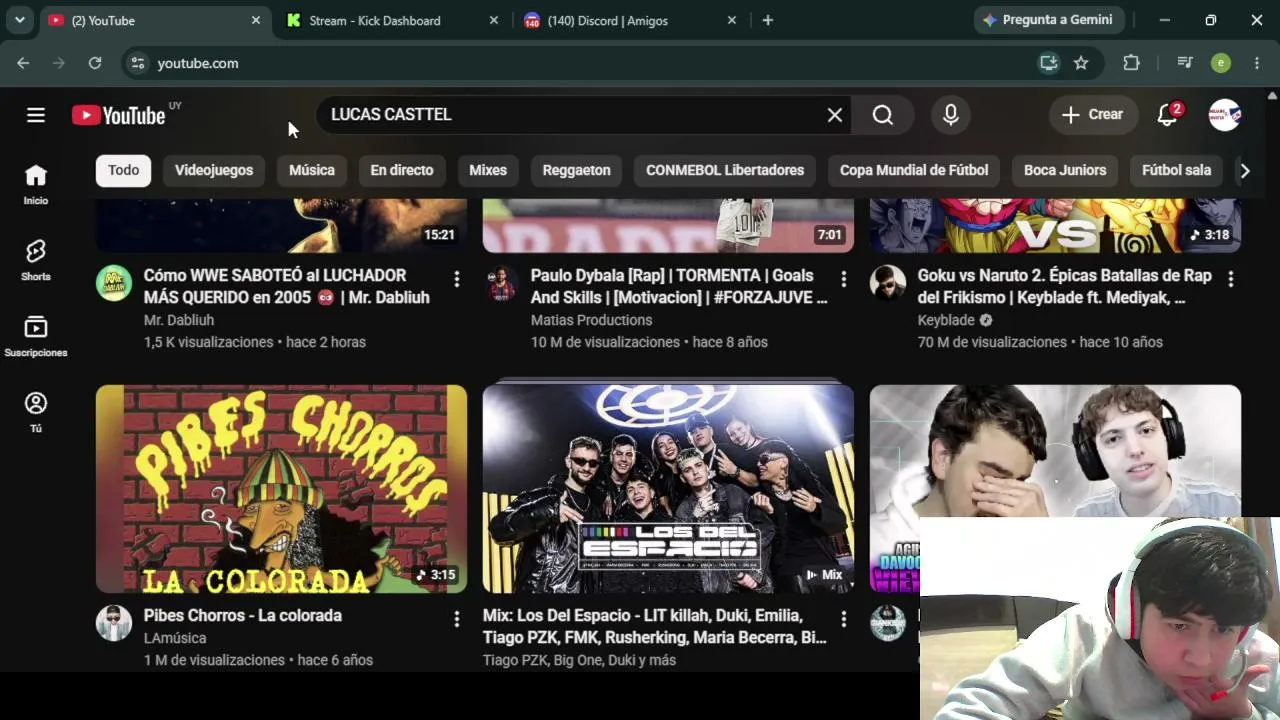Bookmark this page with the star
1280x720 pixels.
tap(1081, 63)
